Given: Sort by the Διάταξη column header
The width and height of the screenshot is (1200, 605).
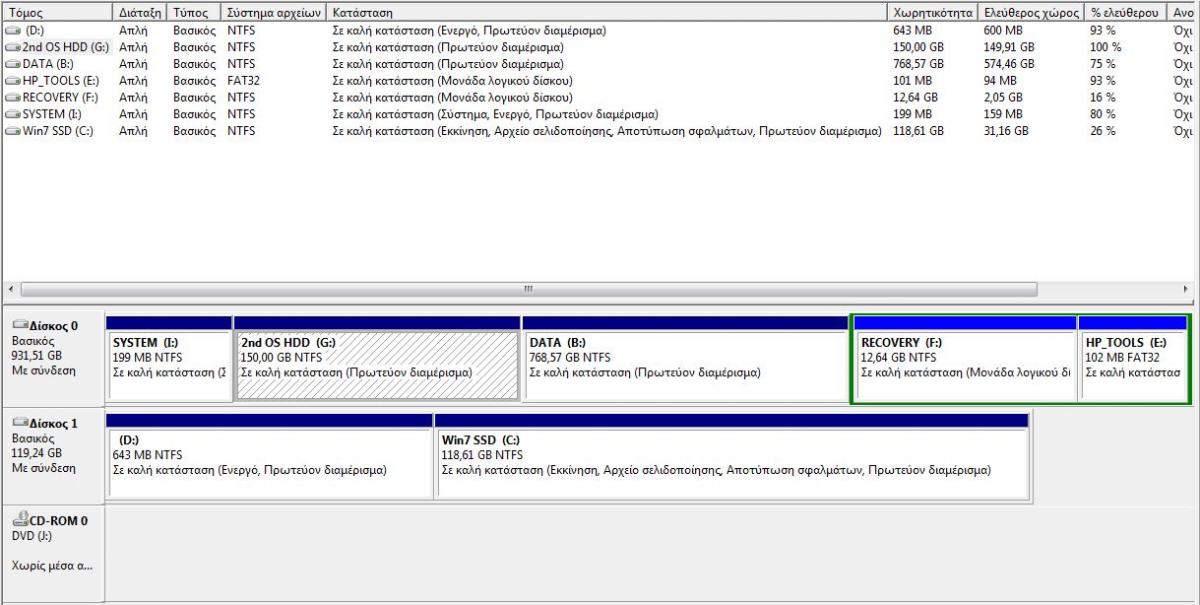Looking at the screenshot, I should click(141, 12).
